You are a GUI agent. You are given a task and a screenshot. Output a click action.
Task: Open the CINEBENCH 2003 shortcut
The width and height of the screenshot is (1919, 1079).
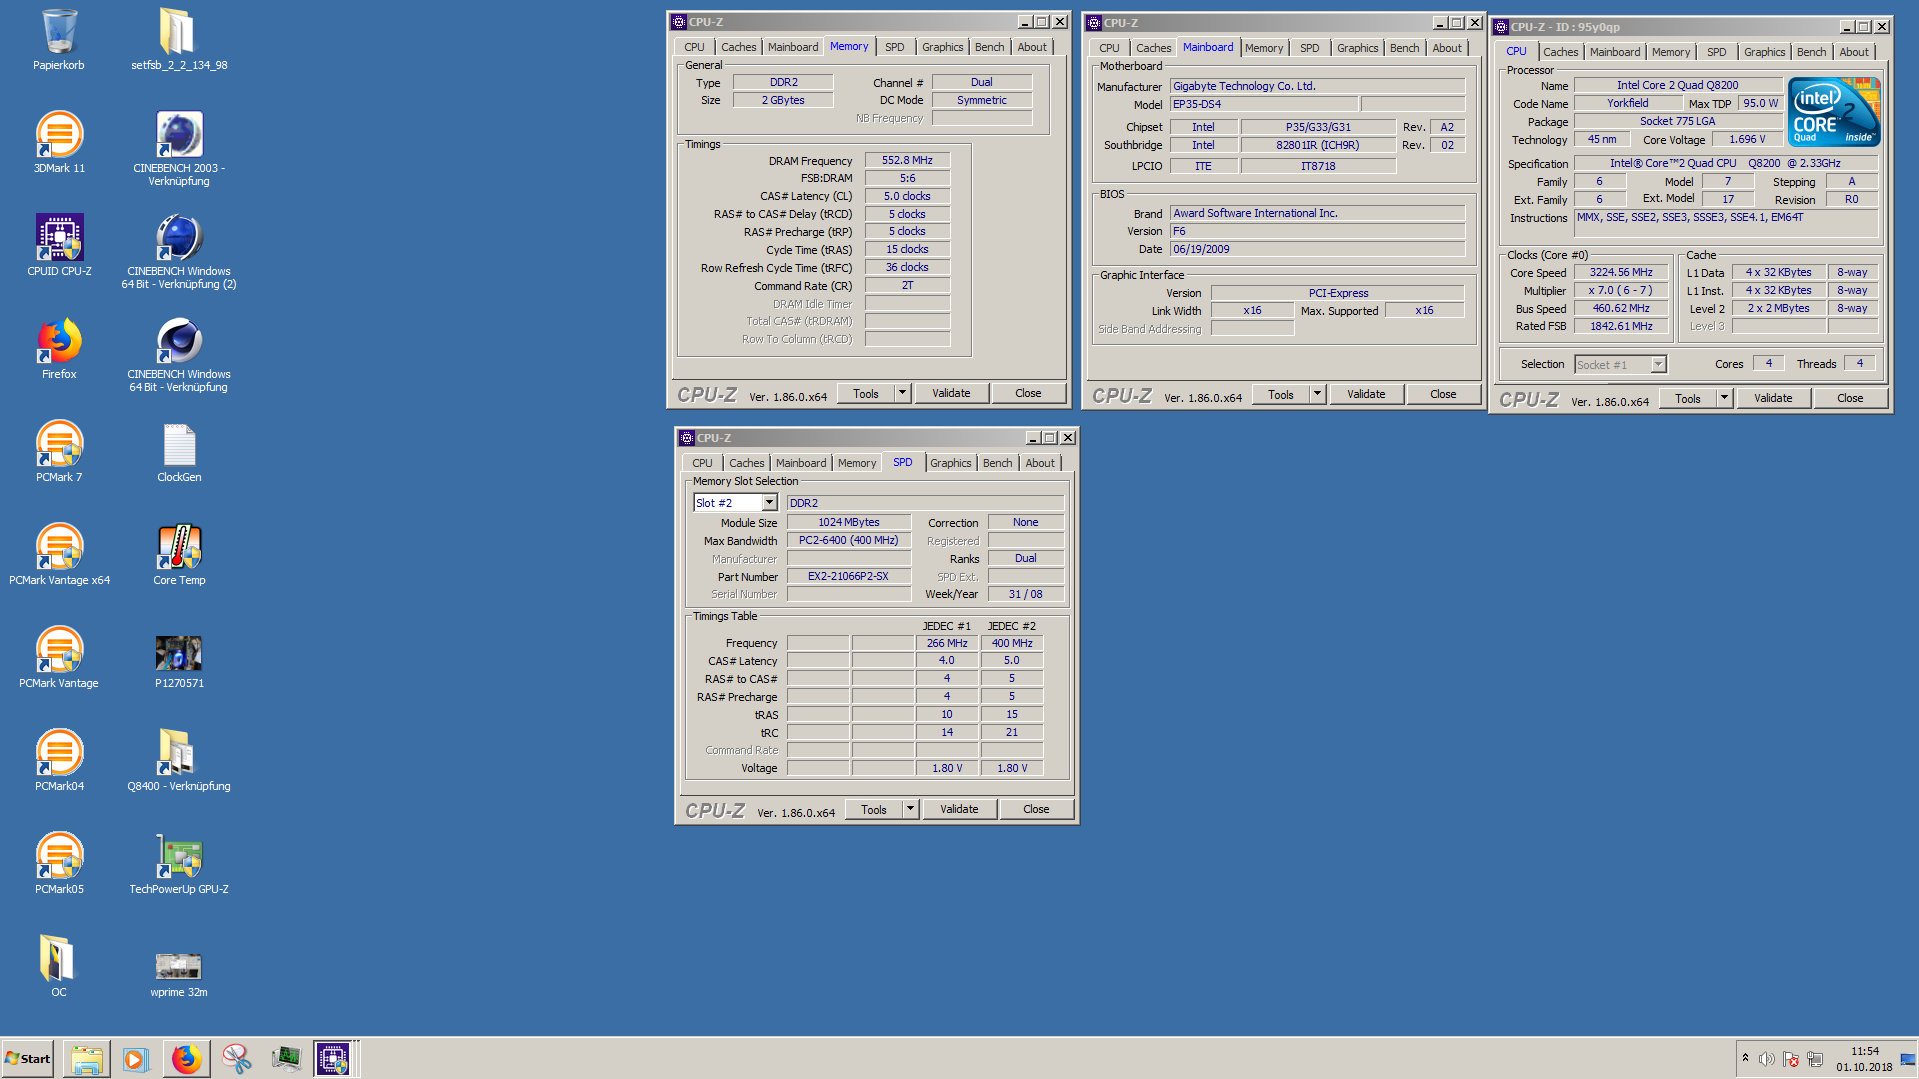[x=179, y=150]
